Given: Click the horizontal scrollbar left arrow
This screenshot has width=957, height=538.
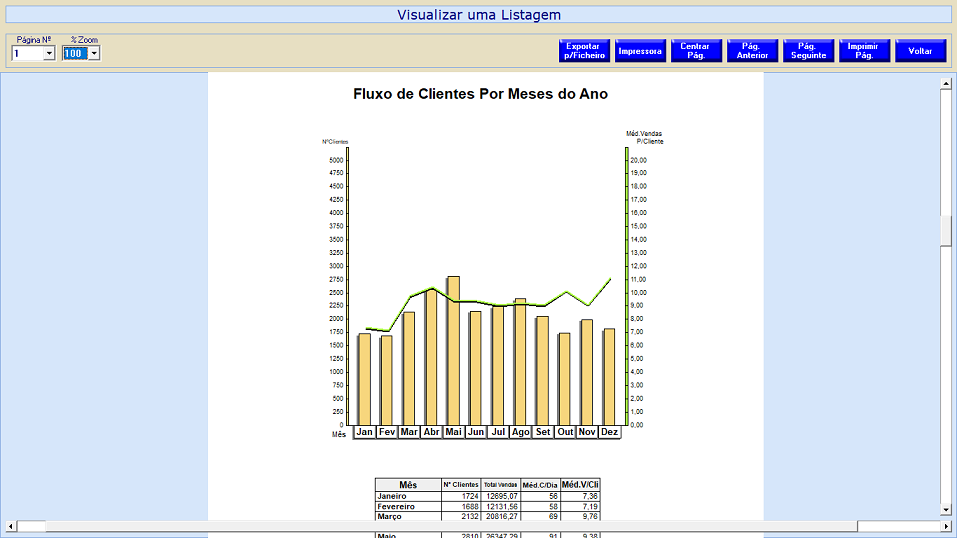Looking at the screenshot, I should (x=10, y=526).
